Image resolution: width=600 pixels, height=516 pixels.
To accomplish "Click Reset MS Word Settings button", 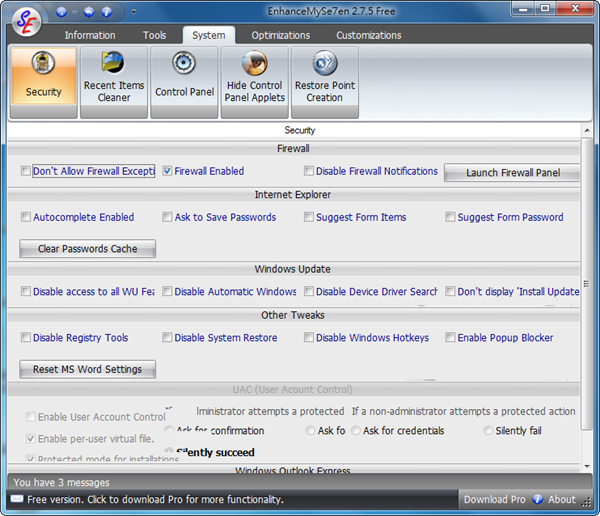I will [x=88, y=369].
